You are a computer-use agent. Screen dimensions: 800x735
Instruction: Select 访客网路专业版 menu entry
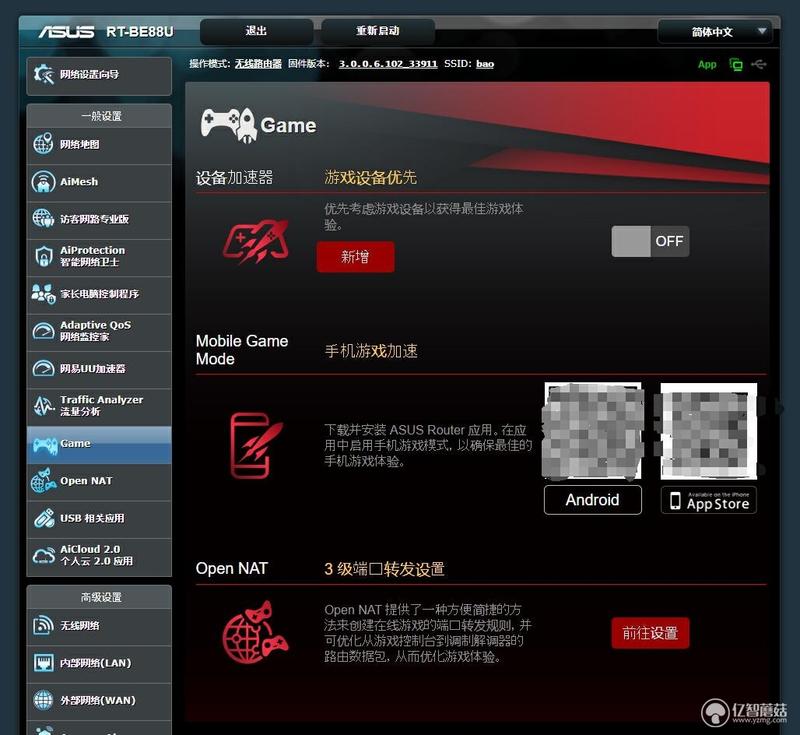coord(99,219)
